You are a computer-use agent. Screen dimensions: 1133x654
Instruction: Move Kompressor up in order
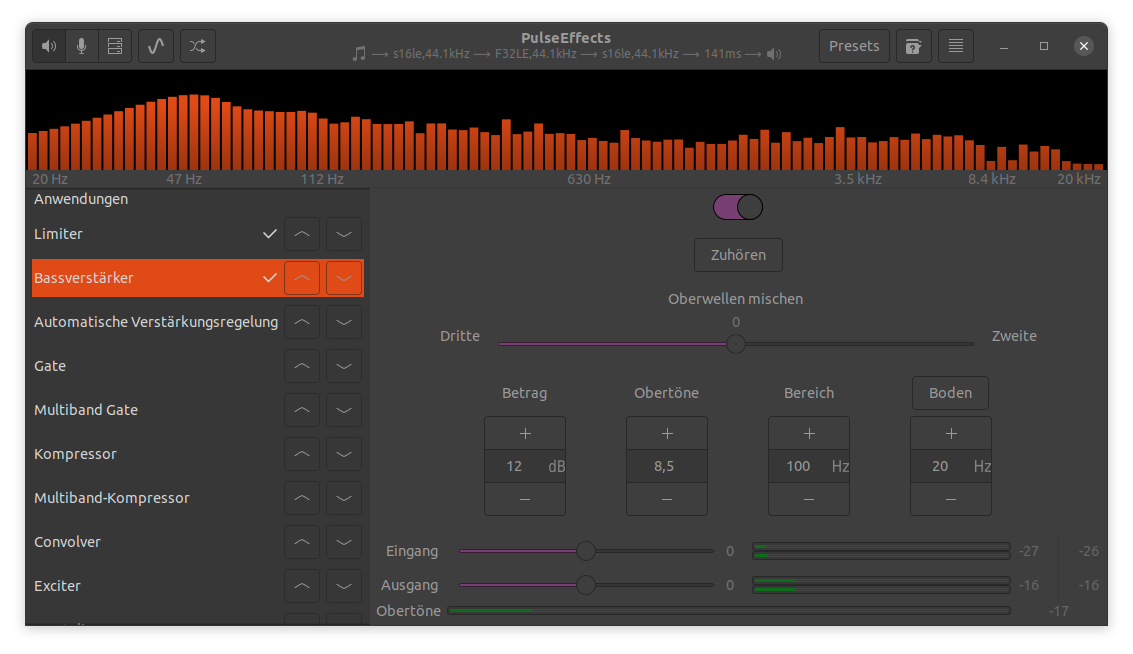(302, 454)
